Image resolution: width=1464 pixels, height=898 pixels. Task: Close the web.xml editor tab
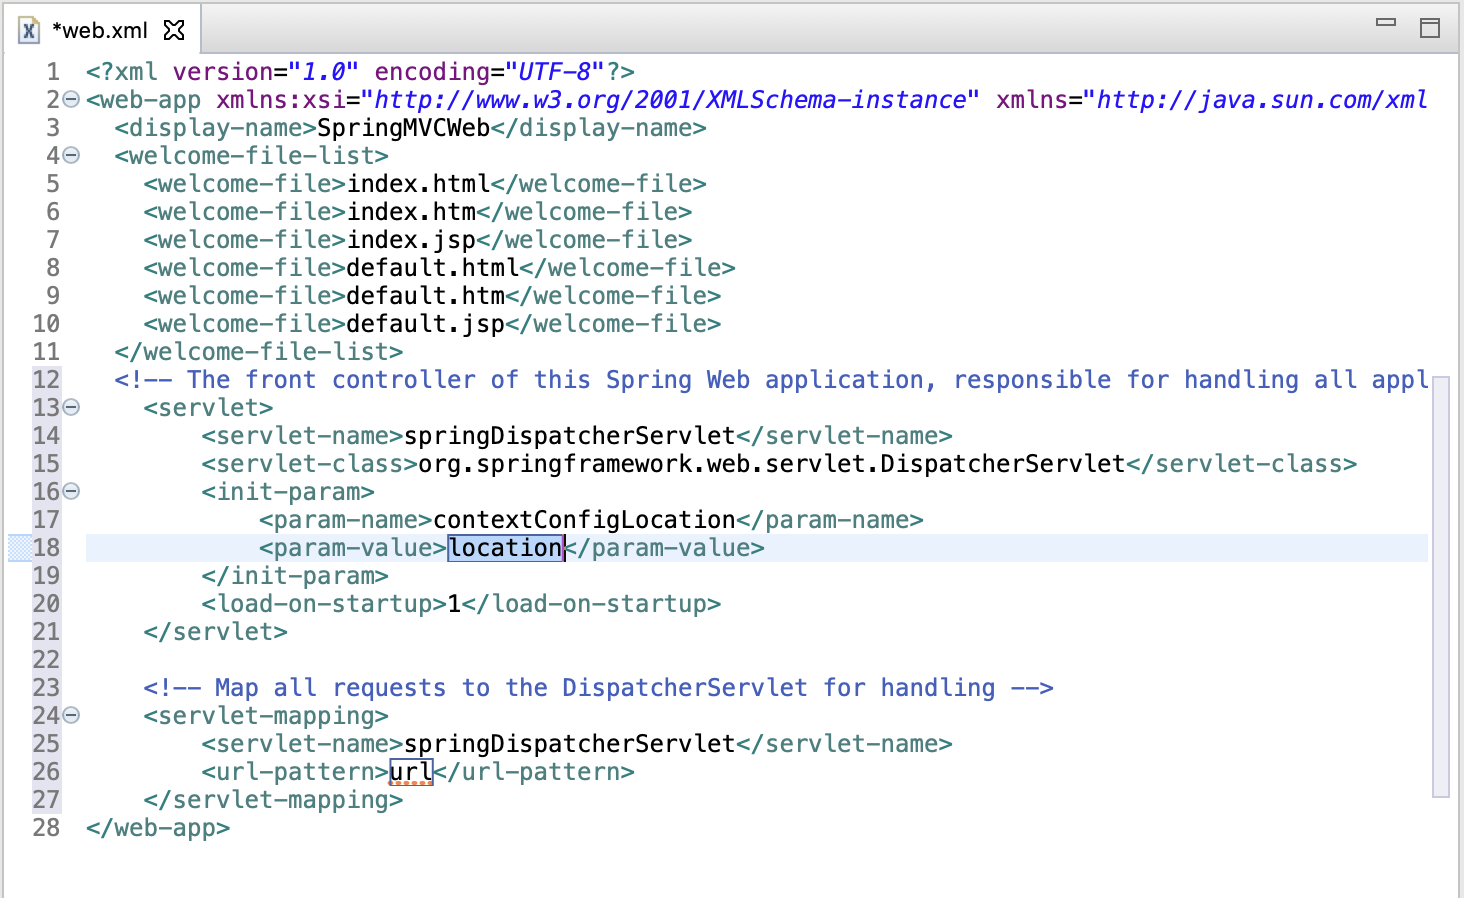[174, 29]
